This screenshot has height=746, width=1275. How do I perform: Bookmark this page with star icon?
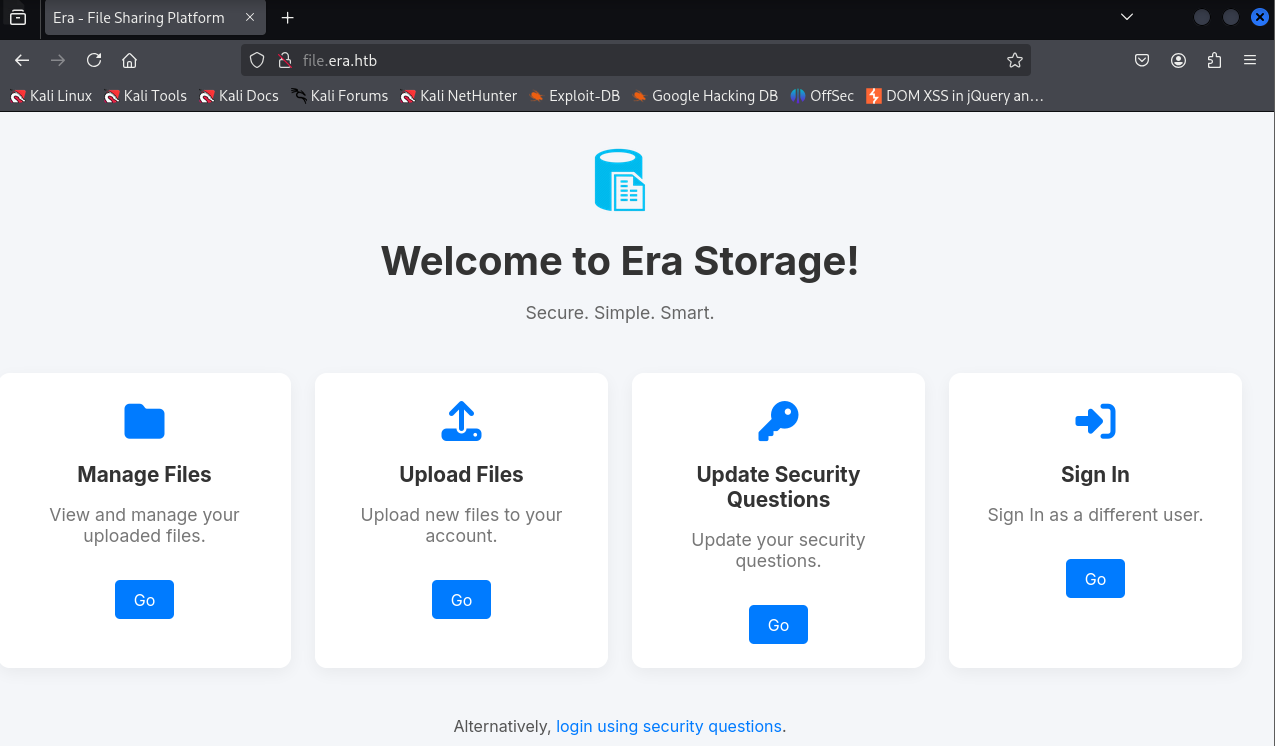pyautogui.click(x=1014, y=60)
